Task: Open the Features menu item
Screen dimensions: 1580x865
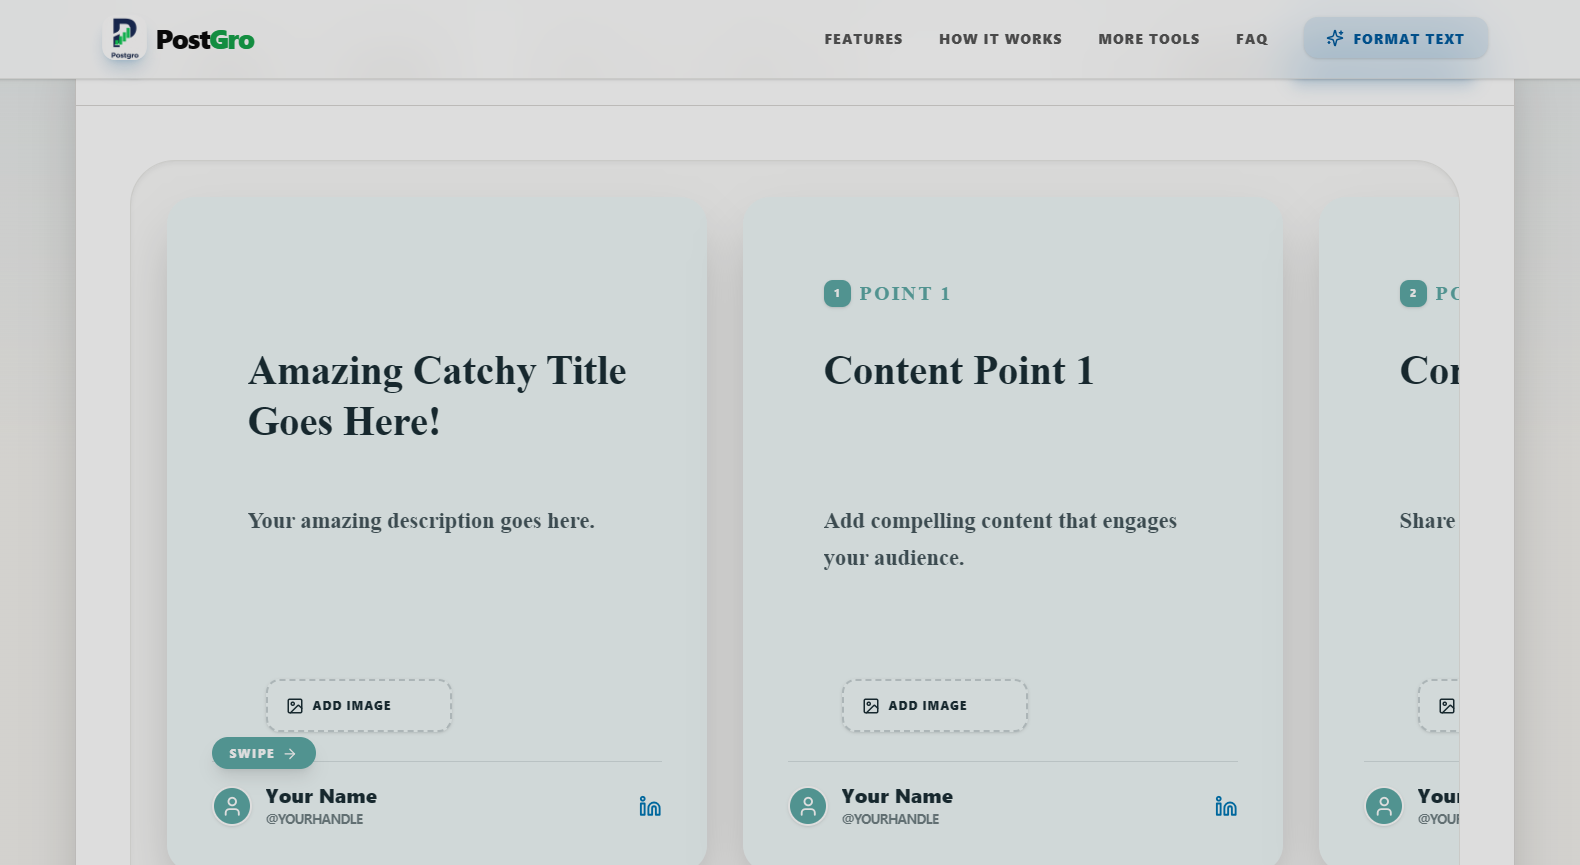Action: [x=863, y=39]
